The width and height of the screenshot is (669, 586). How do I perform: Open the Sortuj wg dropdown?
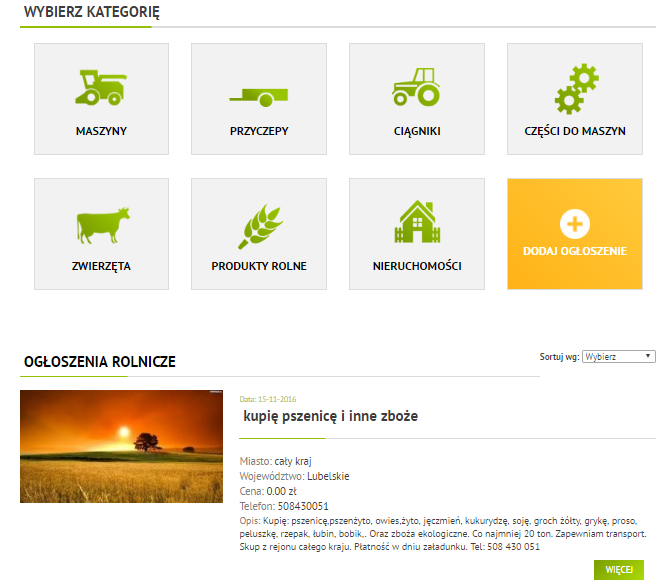(x=618, y=356)
